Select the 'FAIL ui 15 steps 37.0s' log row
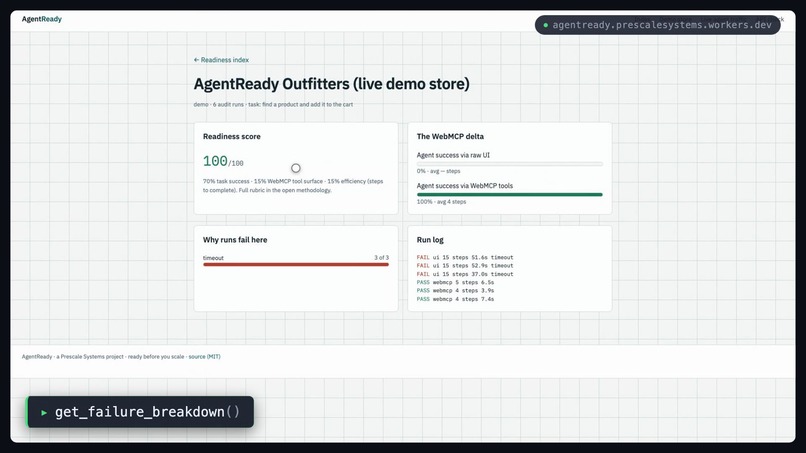Image resolution: width=806 pixels, height=453 pixels. click(x=465, y=274)
